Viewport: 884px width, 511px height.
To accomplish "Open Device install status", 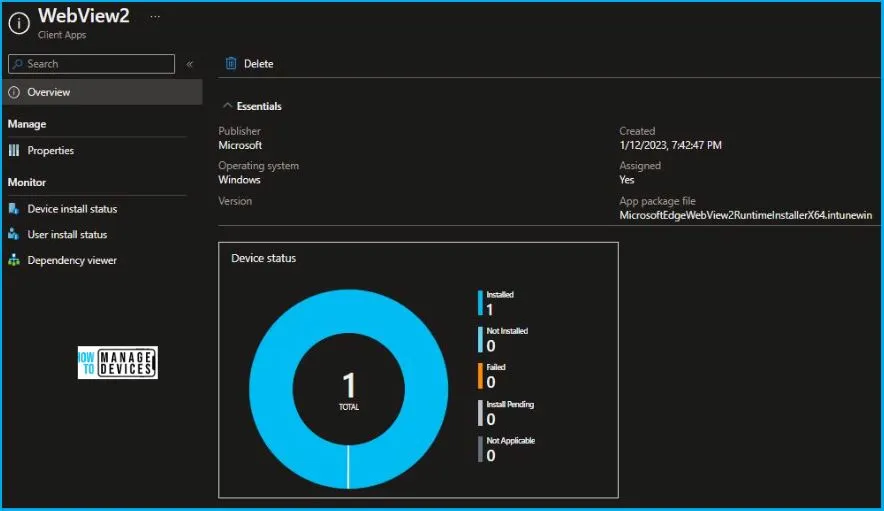I will click(72, 209).
